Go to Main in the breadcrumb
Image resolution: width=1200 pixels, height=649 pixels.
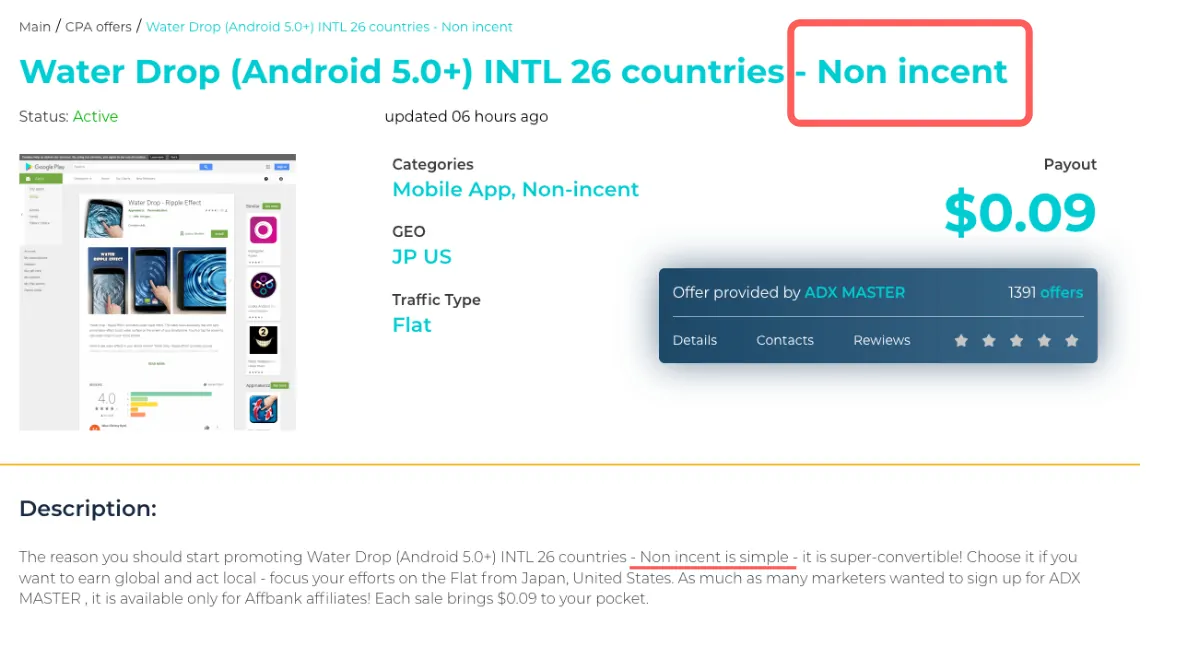[x=35, y=27]
